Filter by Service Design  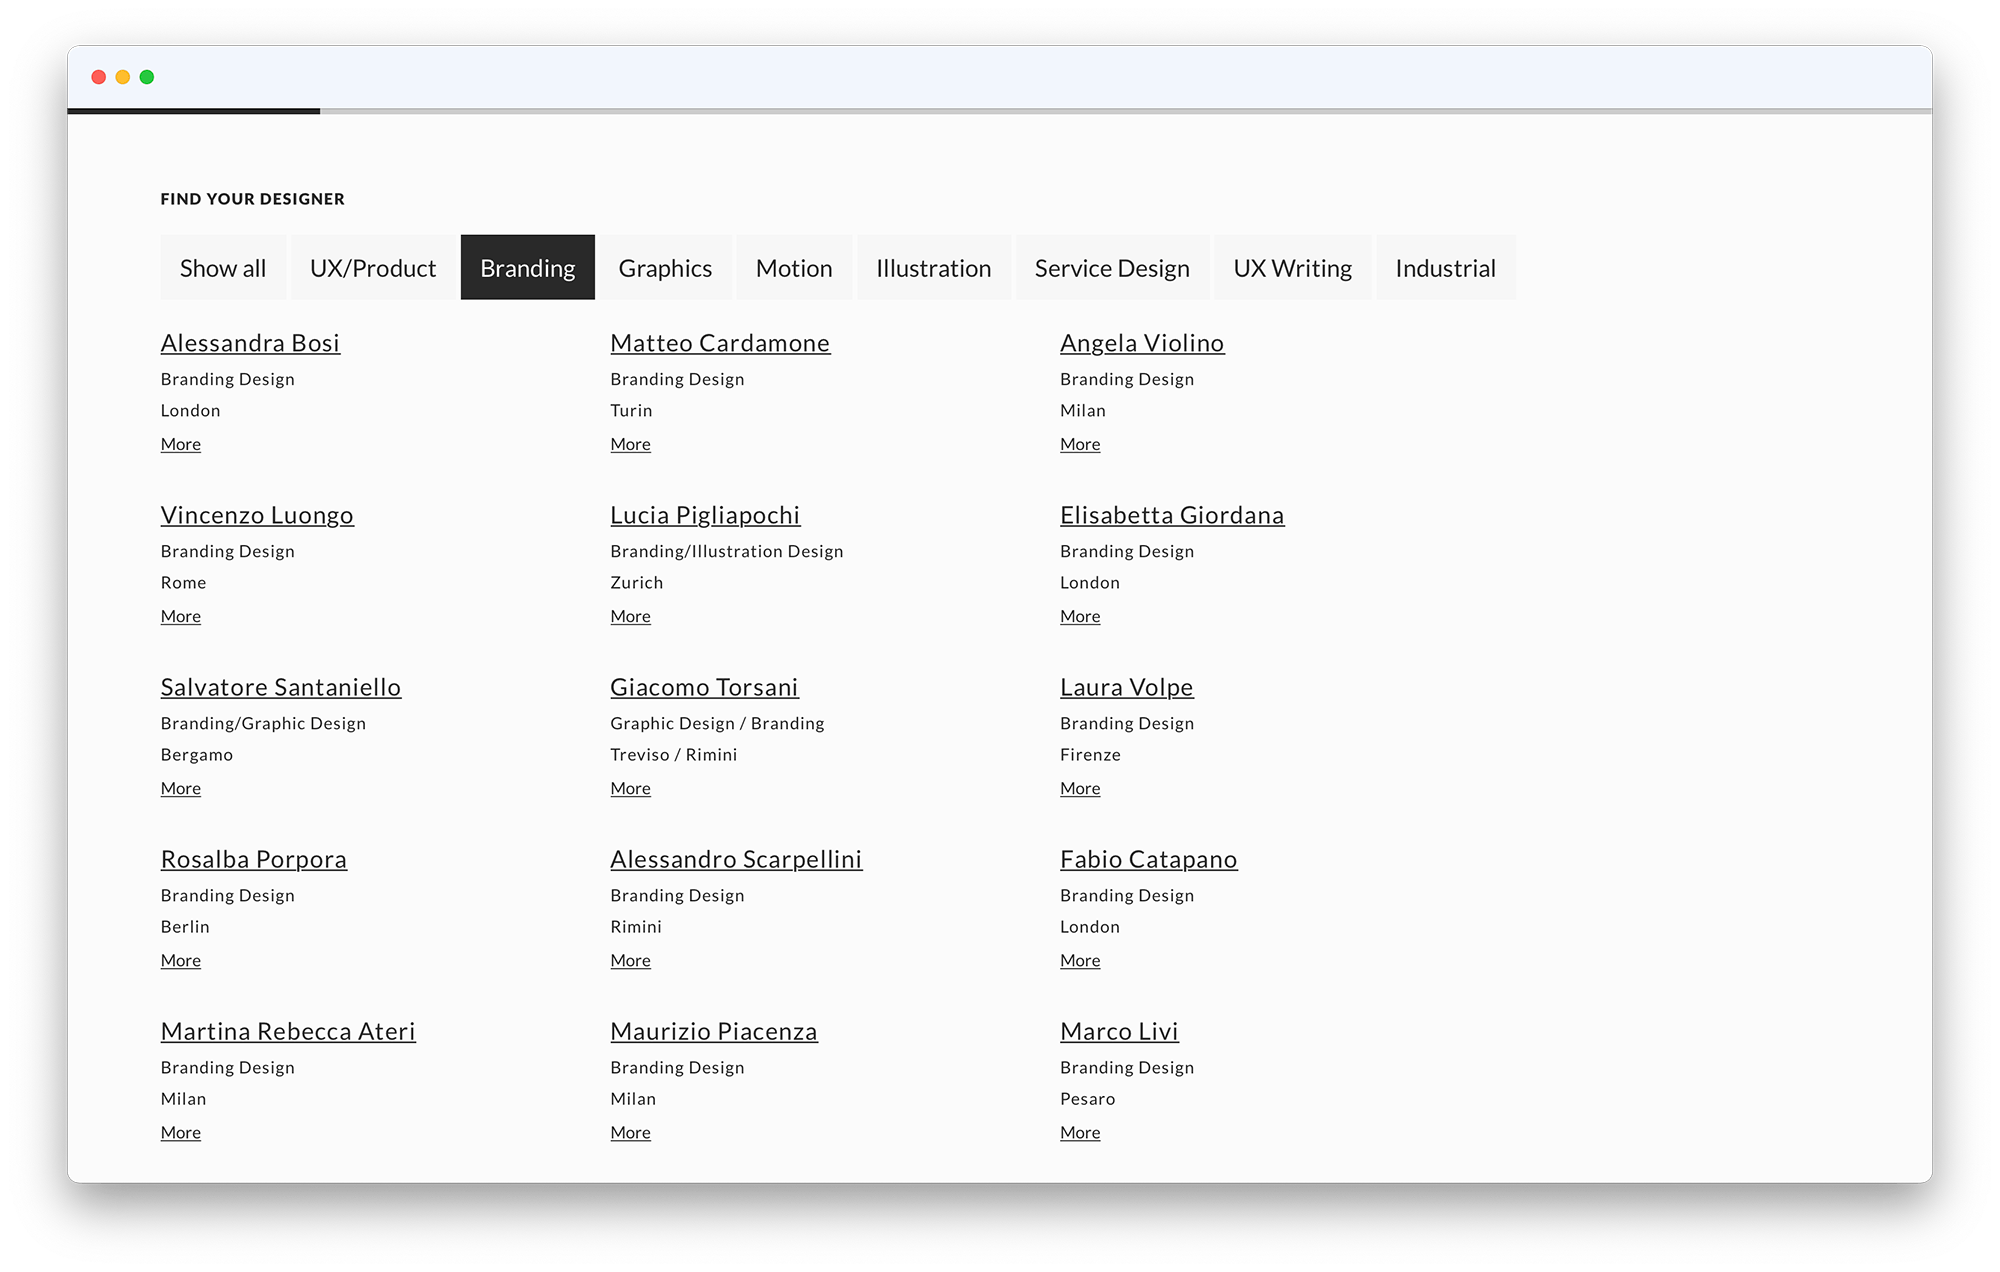point(1112,268)
